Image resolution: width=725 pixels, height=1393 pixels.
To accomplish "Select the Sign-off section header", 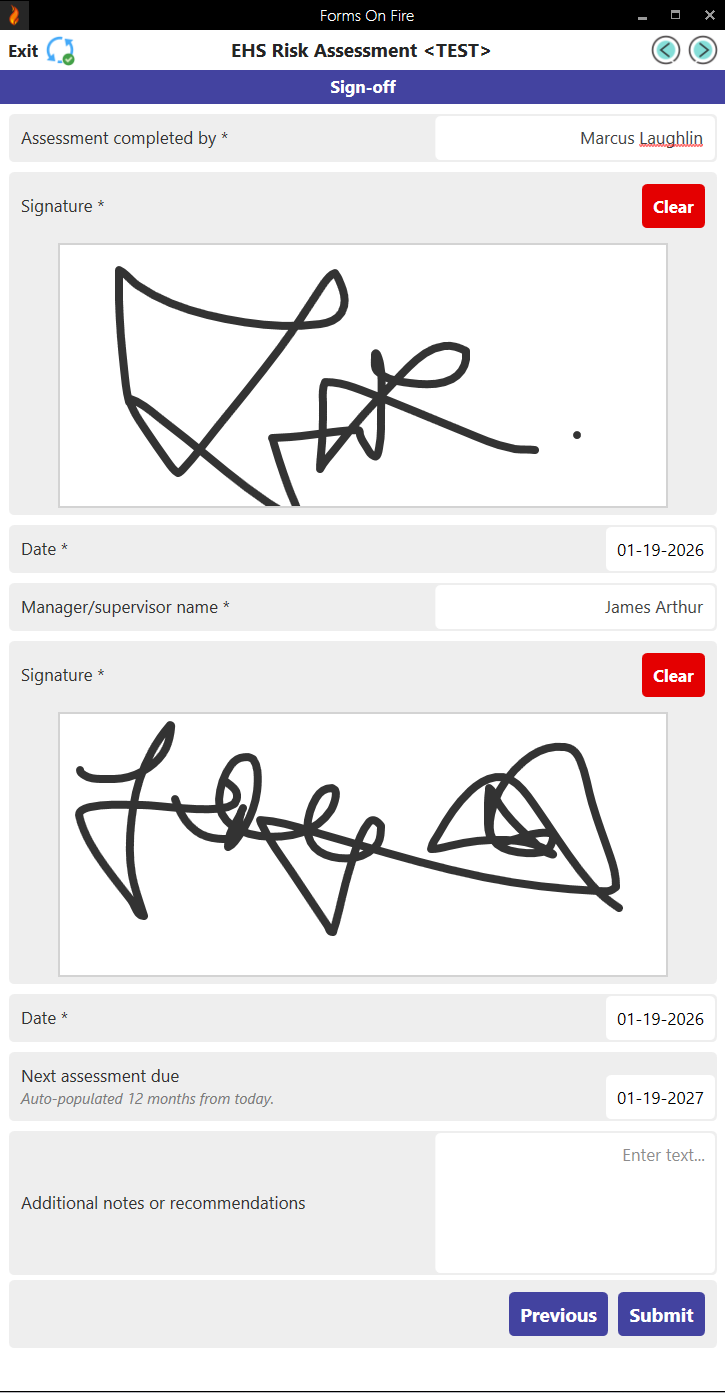I will (x=362, y=87).
